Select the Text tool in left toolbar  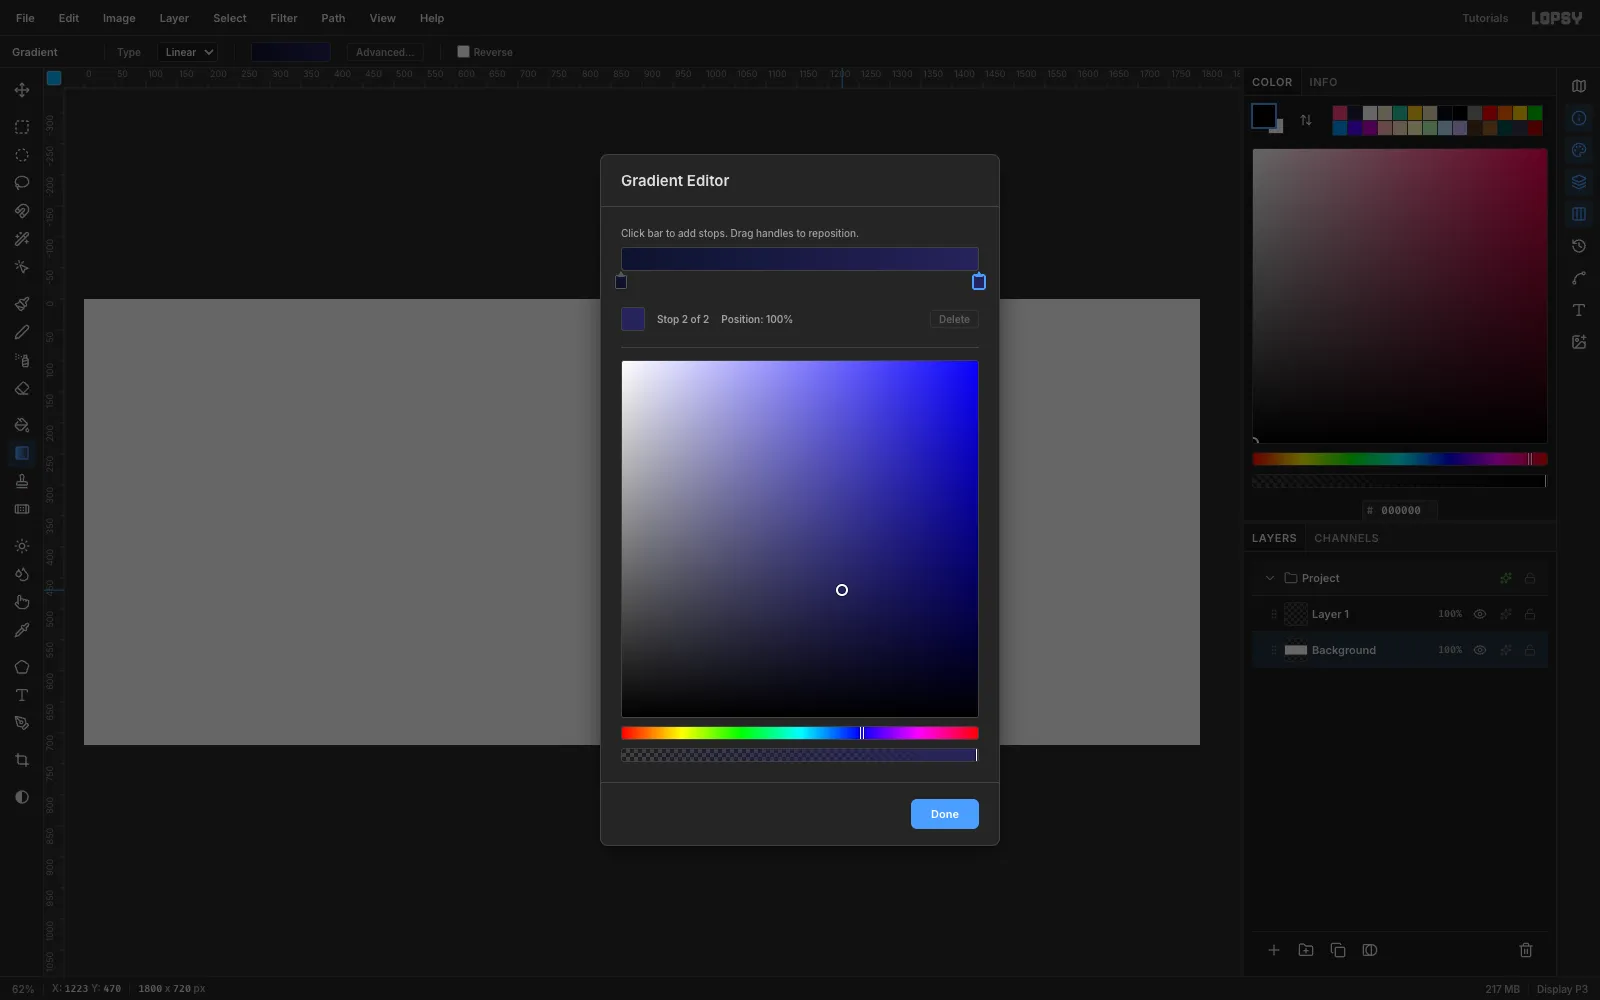click(21, 695)
